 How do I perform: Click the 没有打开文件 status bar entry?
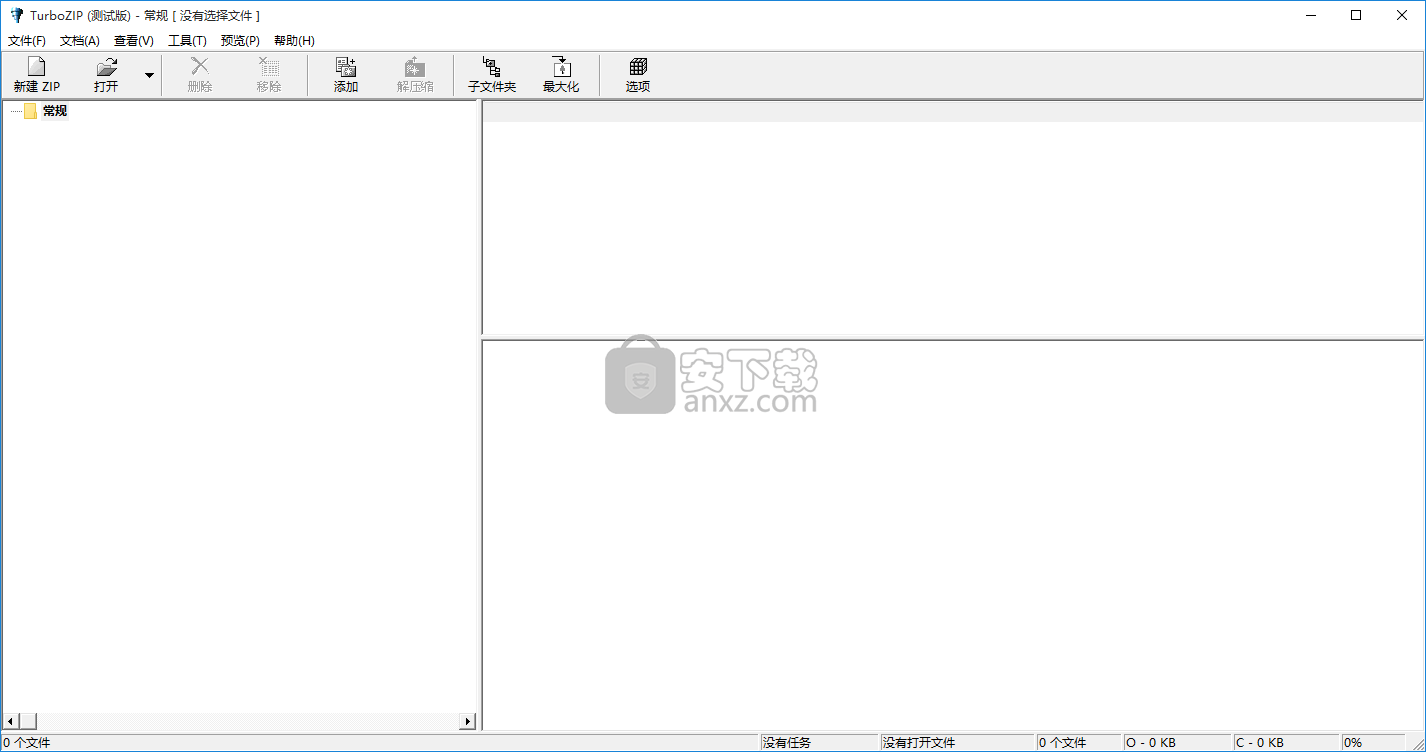957,743
